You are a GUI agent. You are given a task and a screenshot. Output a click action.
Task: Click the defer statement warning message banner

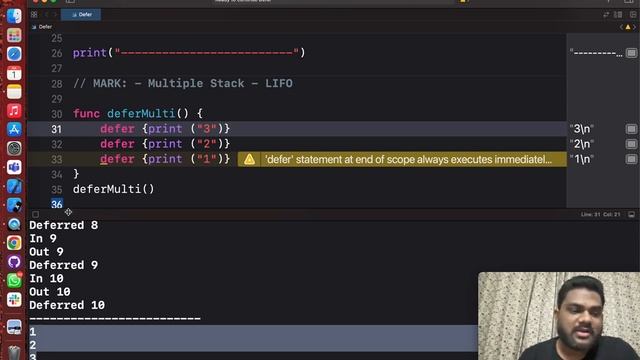pyautogui.click(x=402, y=159)
